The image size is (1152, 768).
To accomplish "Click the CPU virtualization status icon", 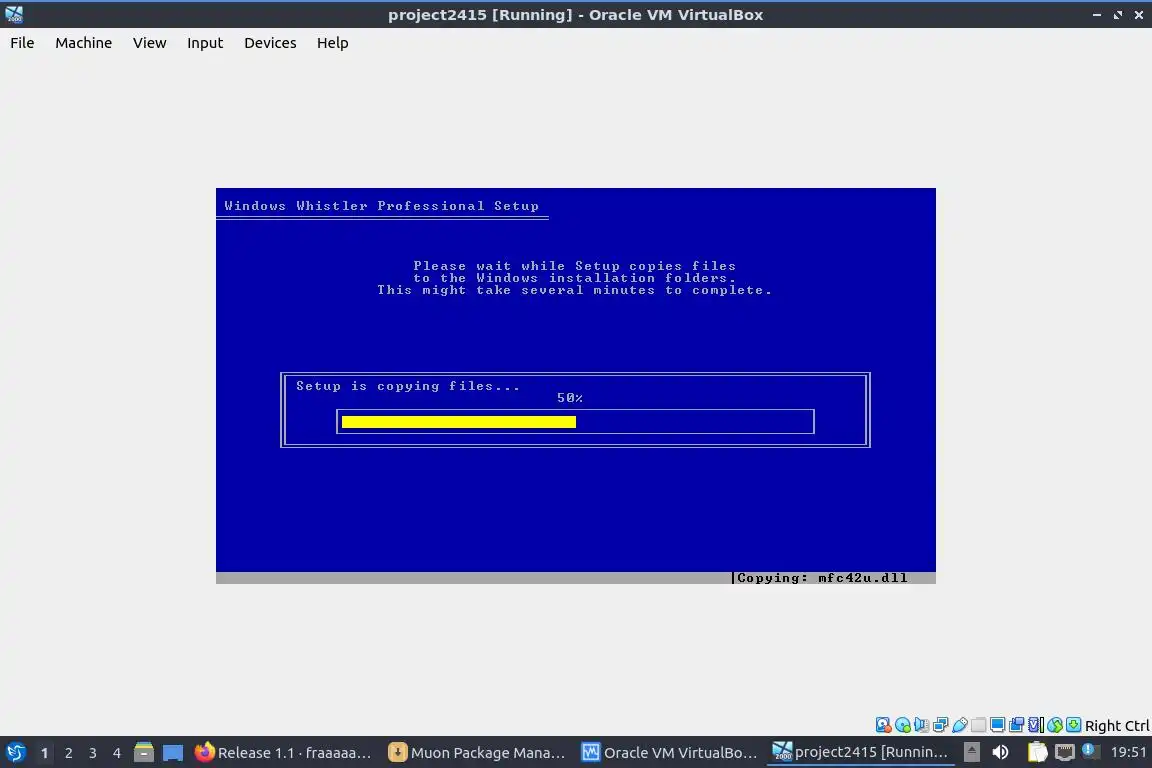I will click(1035, 725).
